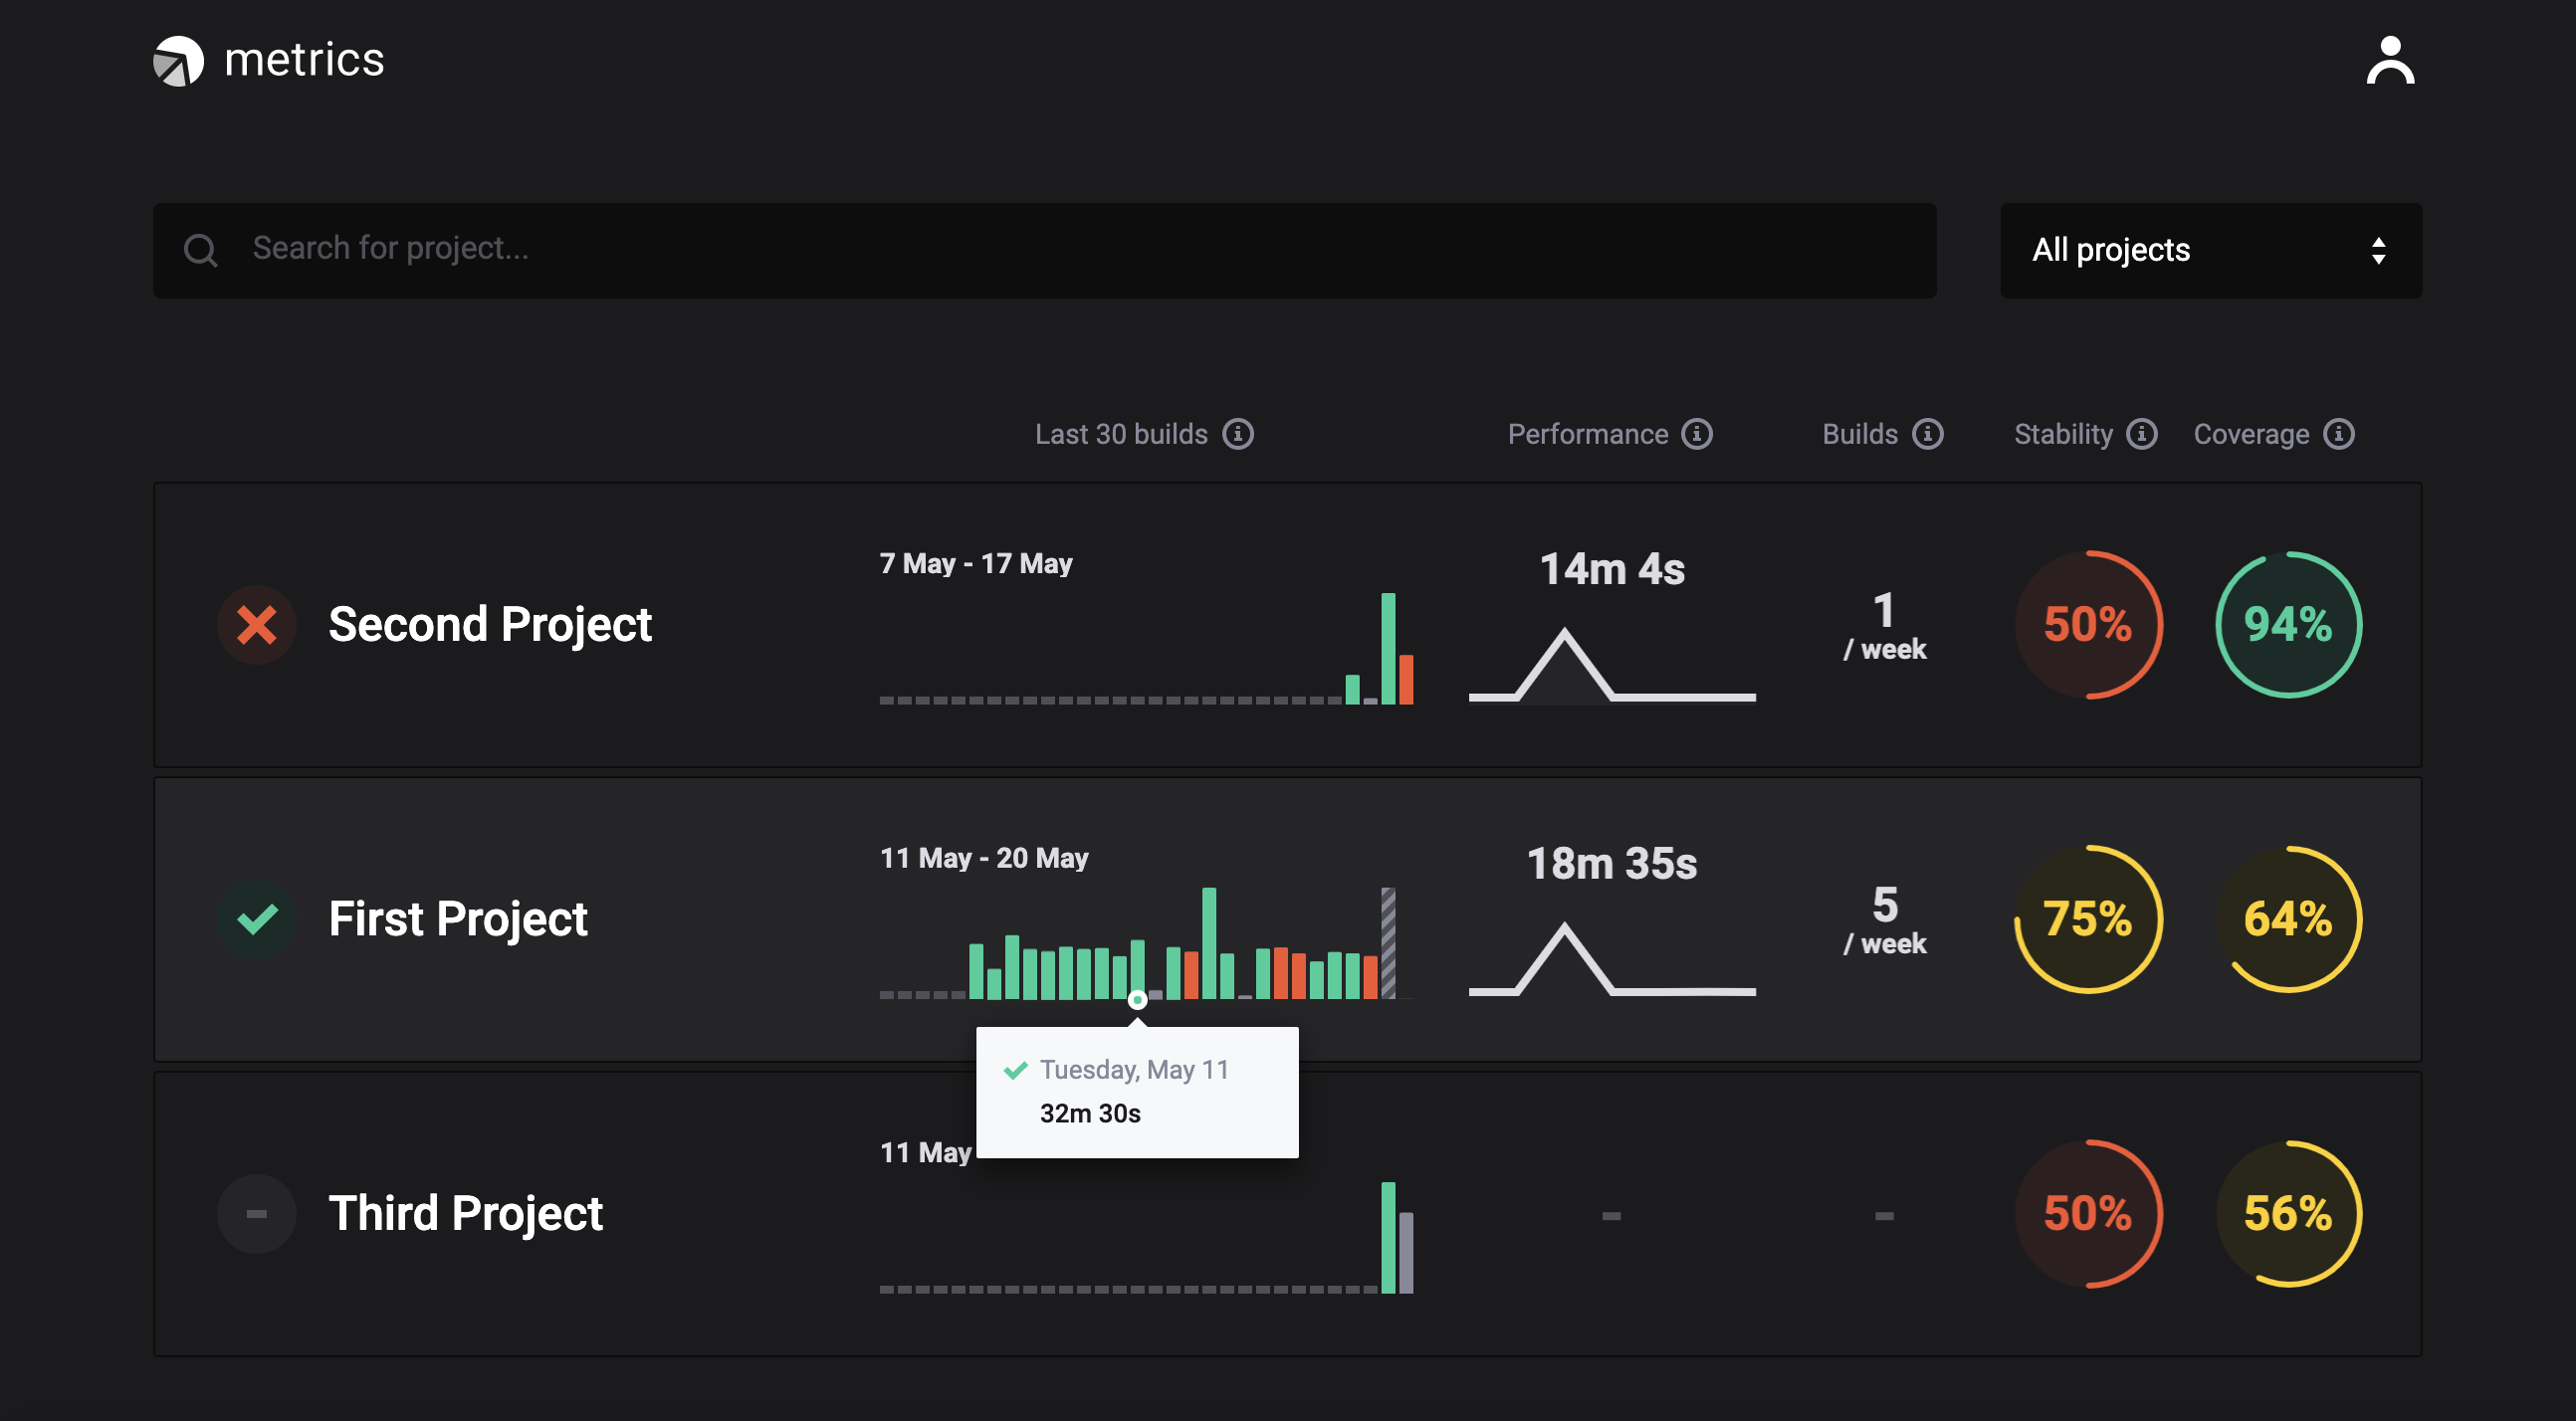Click the Stability info icon
The width and height of the screenshot is (2576, 1421).
pos(2141,434)
